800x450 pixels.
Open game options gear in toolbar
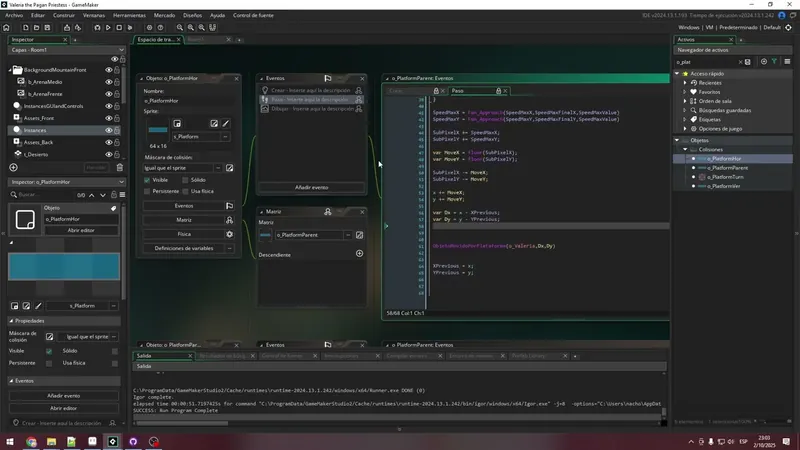click(x=149, y=28)
